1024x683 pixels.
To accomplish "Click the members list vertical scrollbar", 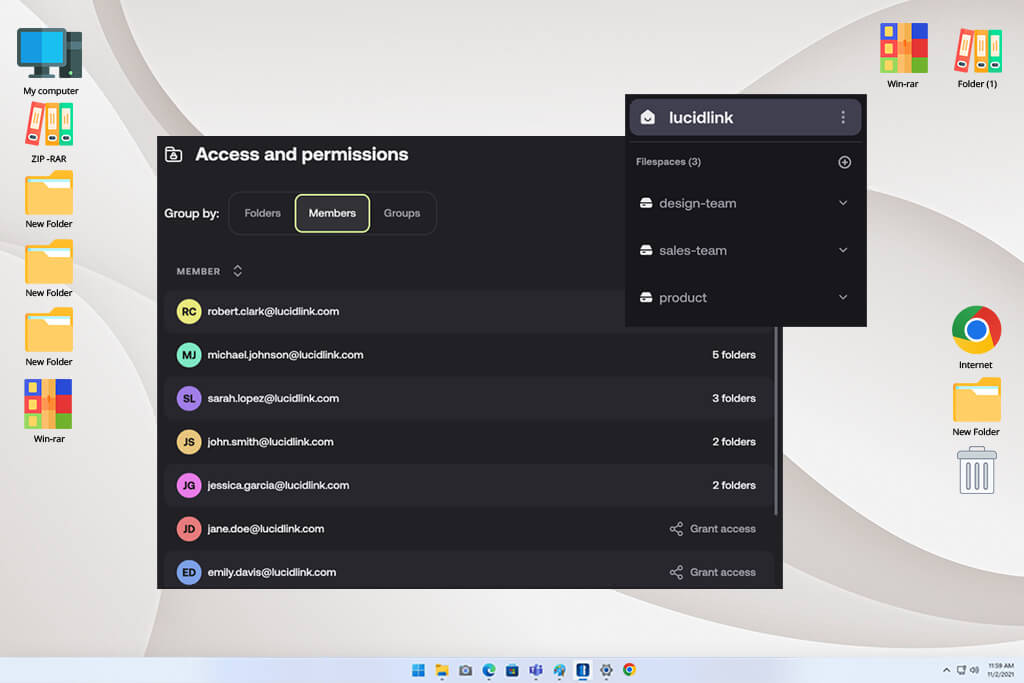I will pos(776,421).
